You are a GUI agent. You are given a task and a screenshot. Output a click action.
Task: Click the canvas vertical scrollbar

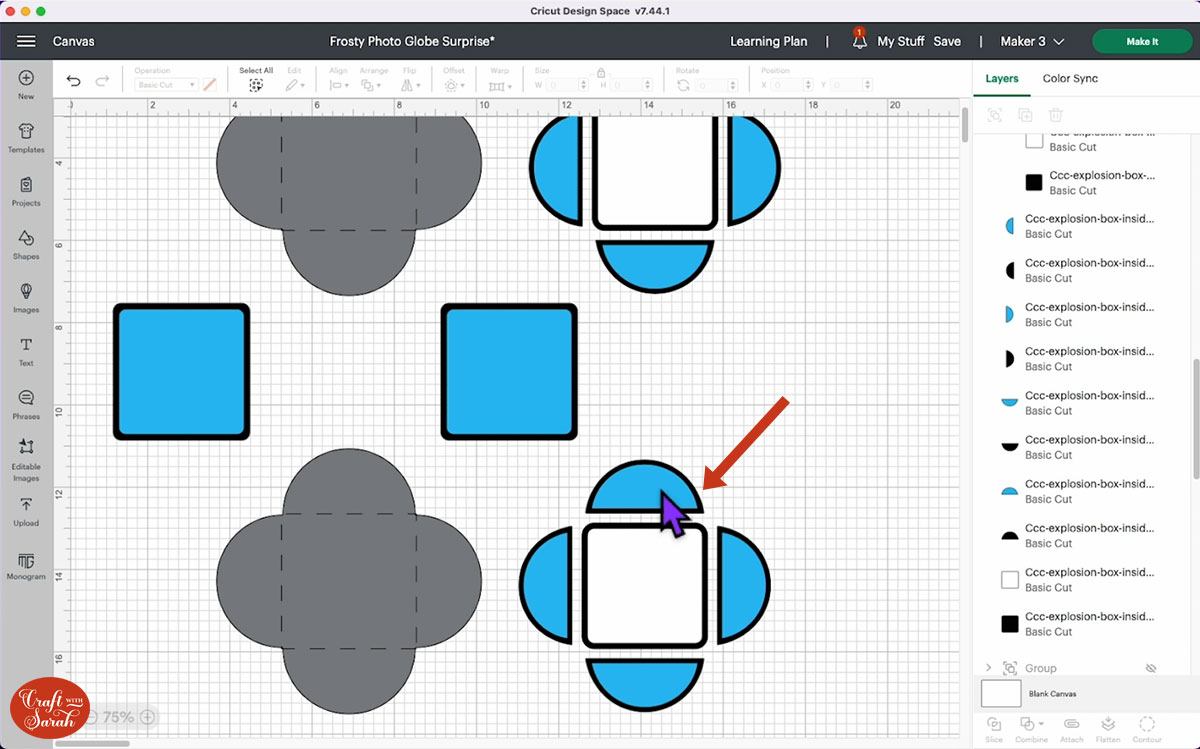point(965,125)
